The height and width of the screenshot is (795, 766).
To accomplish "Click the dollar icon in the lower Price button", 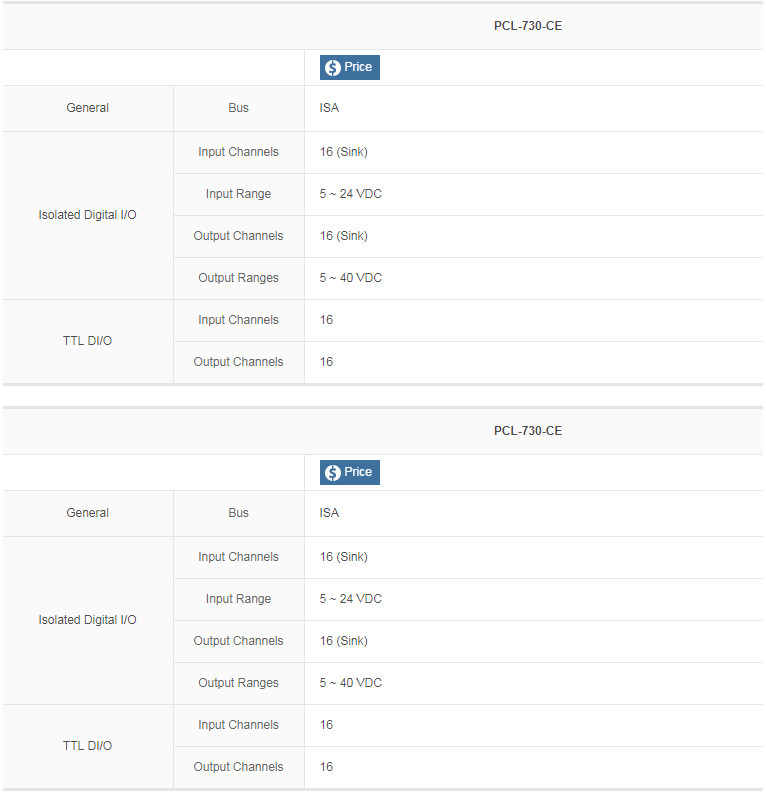I will (333, 473).
